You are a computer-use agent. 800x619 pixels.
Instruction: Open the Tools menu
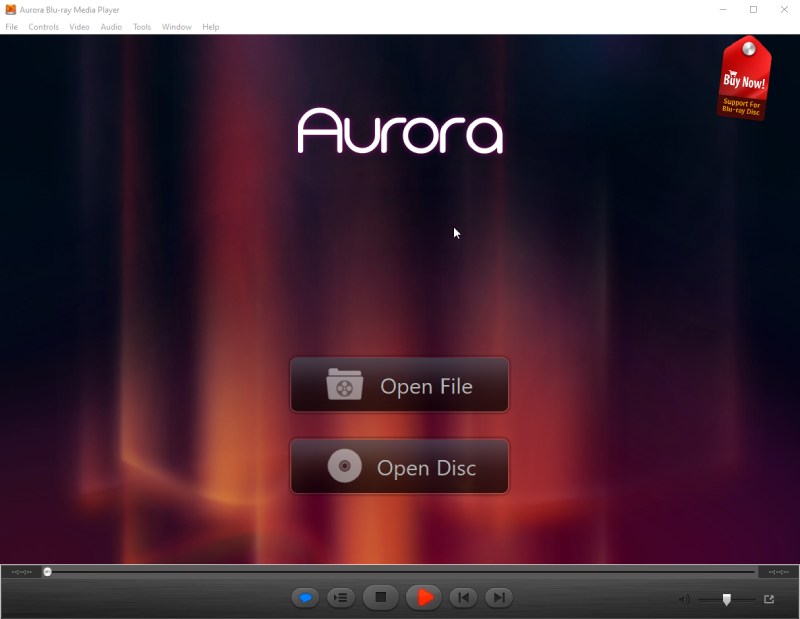[x=142, y=27]
